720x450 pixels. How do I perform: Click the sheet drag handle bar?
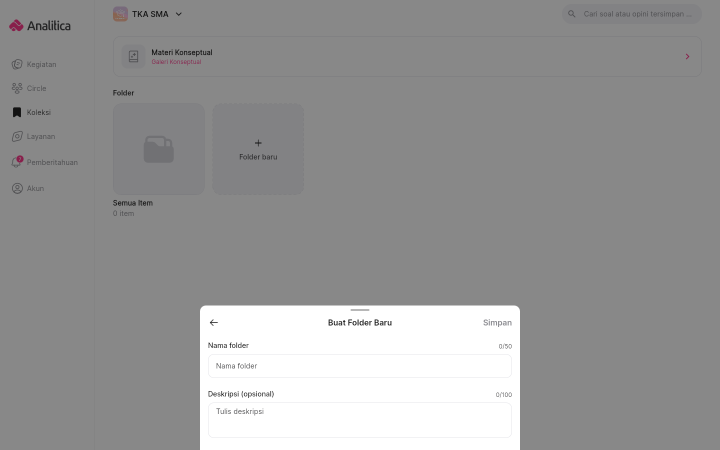pyautogui.click(x=360, y=310)
